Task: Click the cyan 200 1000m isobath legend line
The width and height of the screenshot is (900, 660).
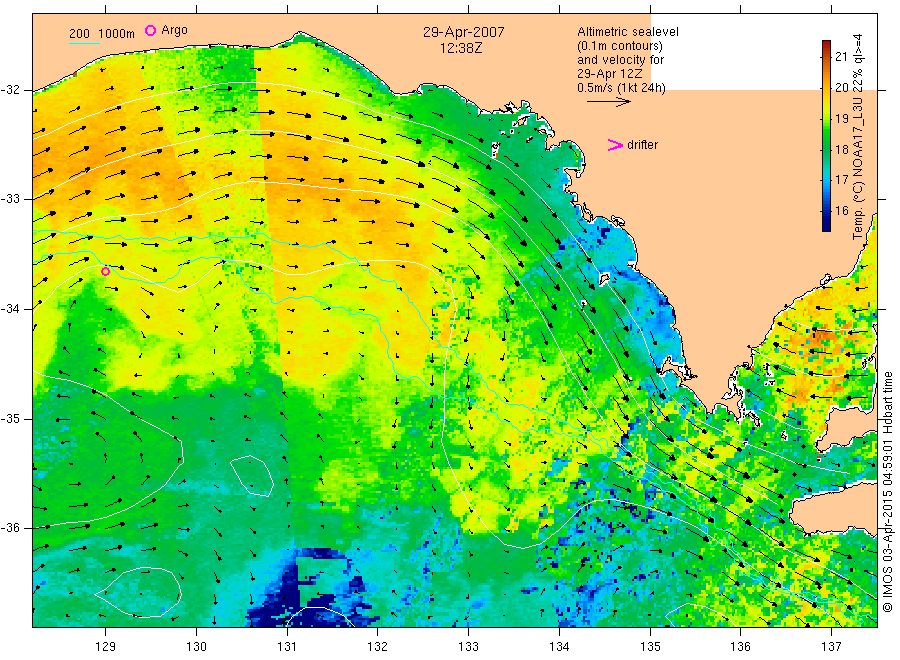Action: 84,43
